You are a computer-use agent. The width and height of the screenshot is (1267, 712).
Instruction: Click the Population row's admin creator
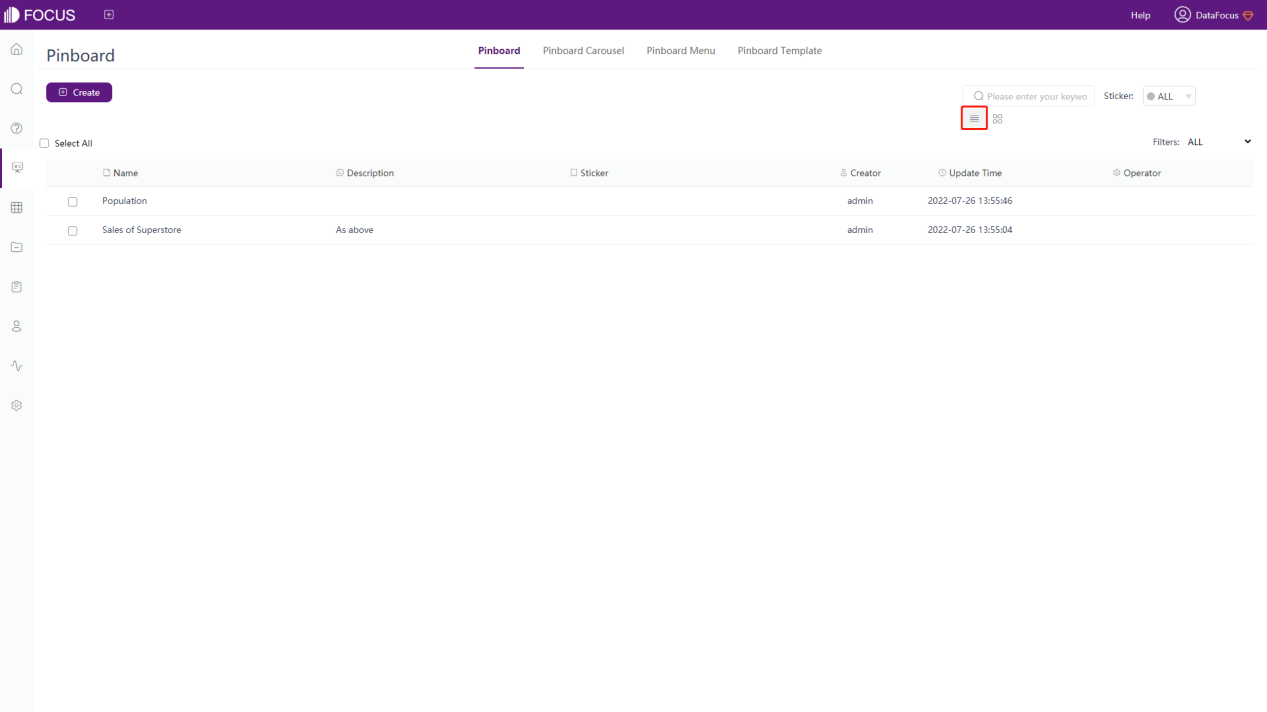click(860, 201)
